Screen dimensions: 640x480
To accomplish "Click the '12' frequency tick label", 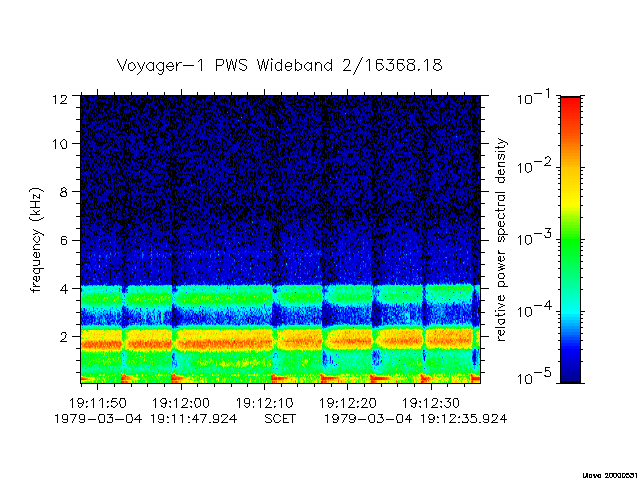I will pyautogui.click(x=60, y=99).
